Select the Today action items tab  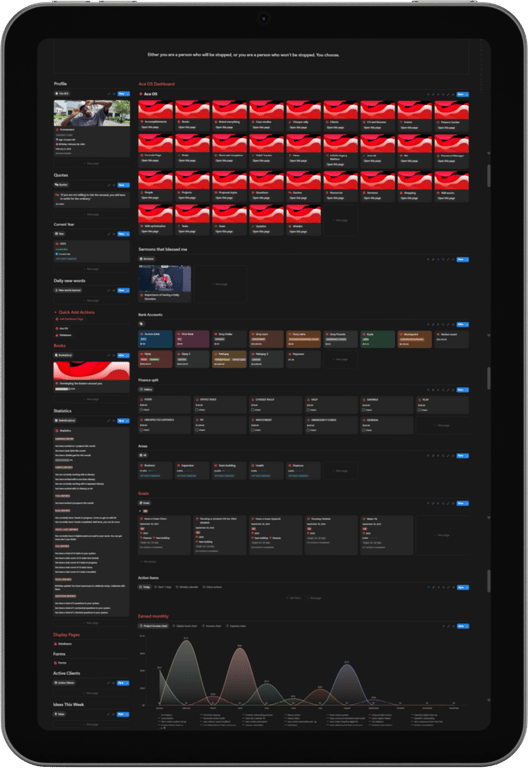(x=145, y=587)
